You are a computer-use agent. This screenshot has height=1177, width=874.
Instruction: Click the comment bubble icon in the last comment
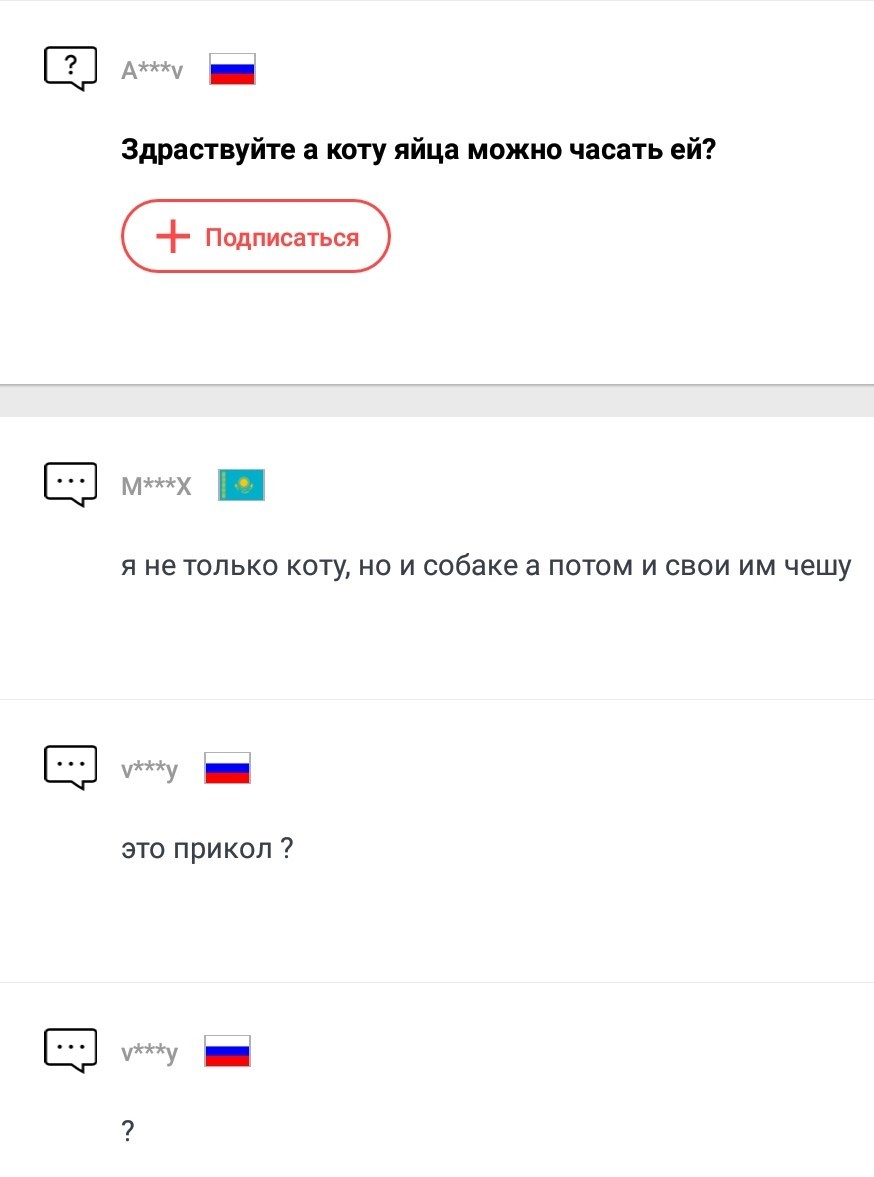[x=70, y=1050]
